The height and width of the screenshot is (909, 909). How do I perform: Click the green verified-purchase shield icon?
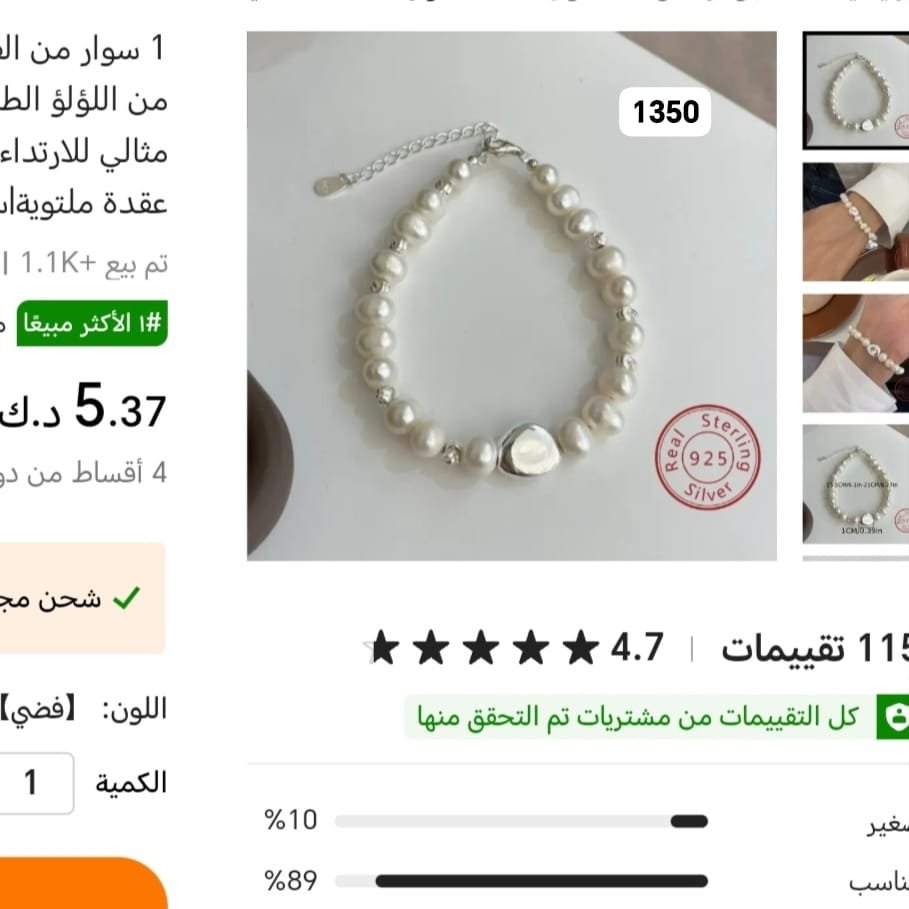(x=893, y=717)
